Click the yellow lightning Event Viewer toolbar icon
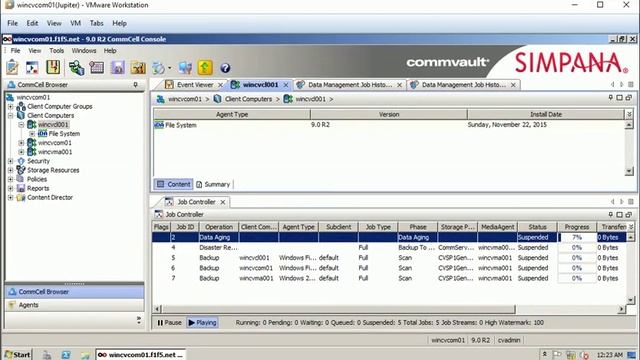Image resolution: width=640 pixels, height=360 pixels. (53, 67)
